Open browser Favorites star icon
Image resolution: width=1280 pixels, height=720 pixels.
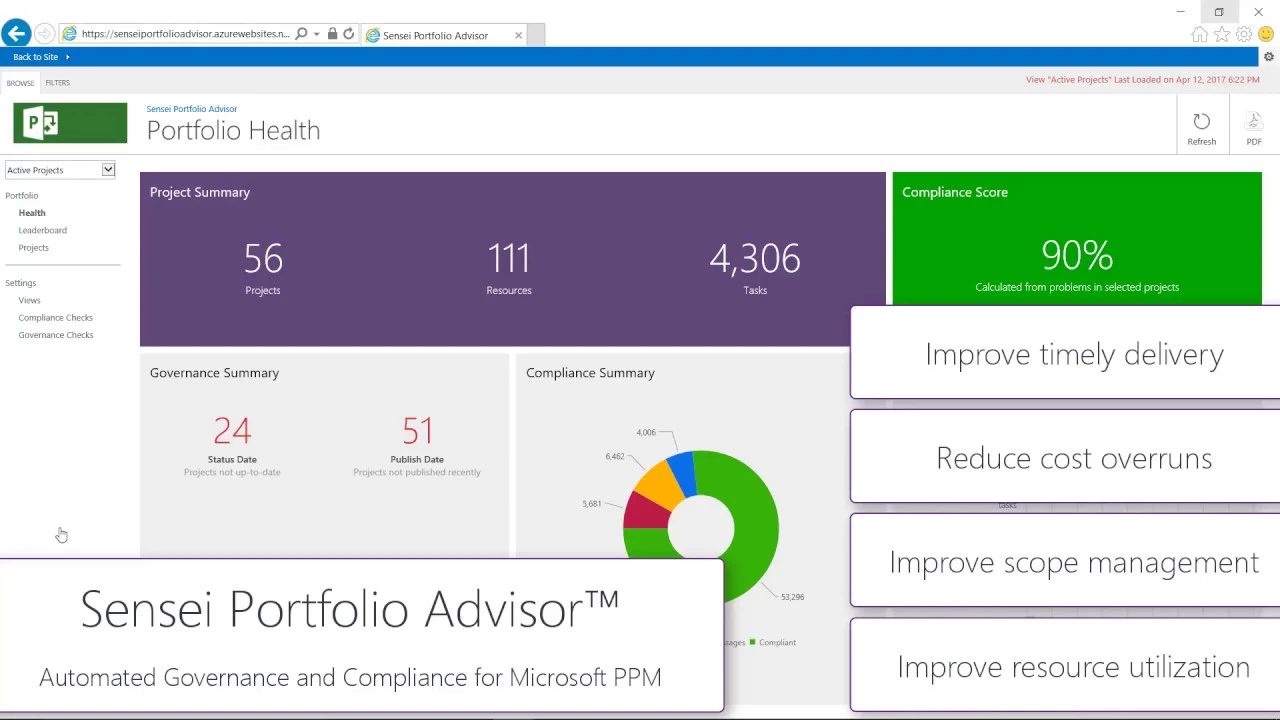pyautogui.click(x=1221, y=35)
